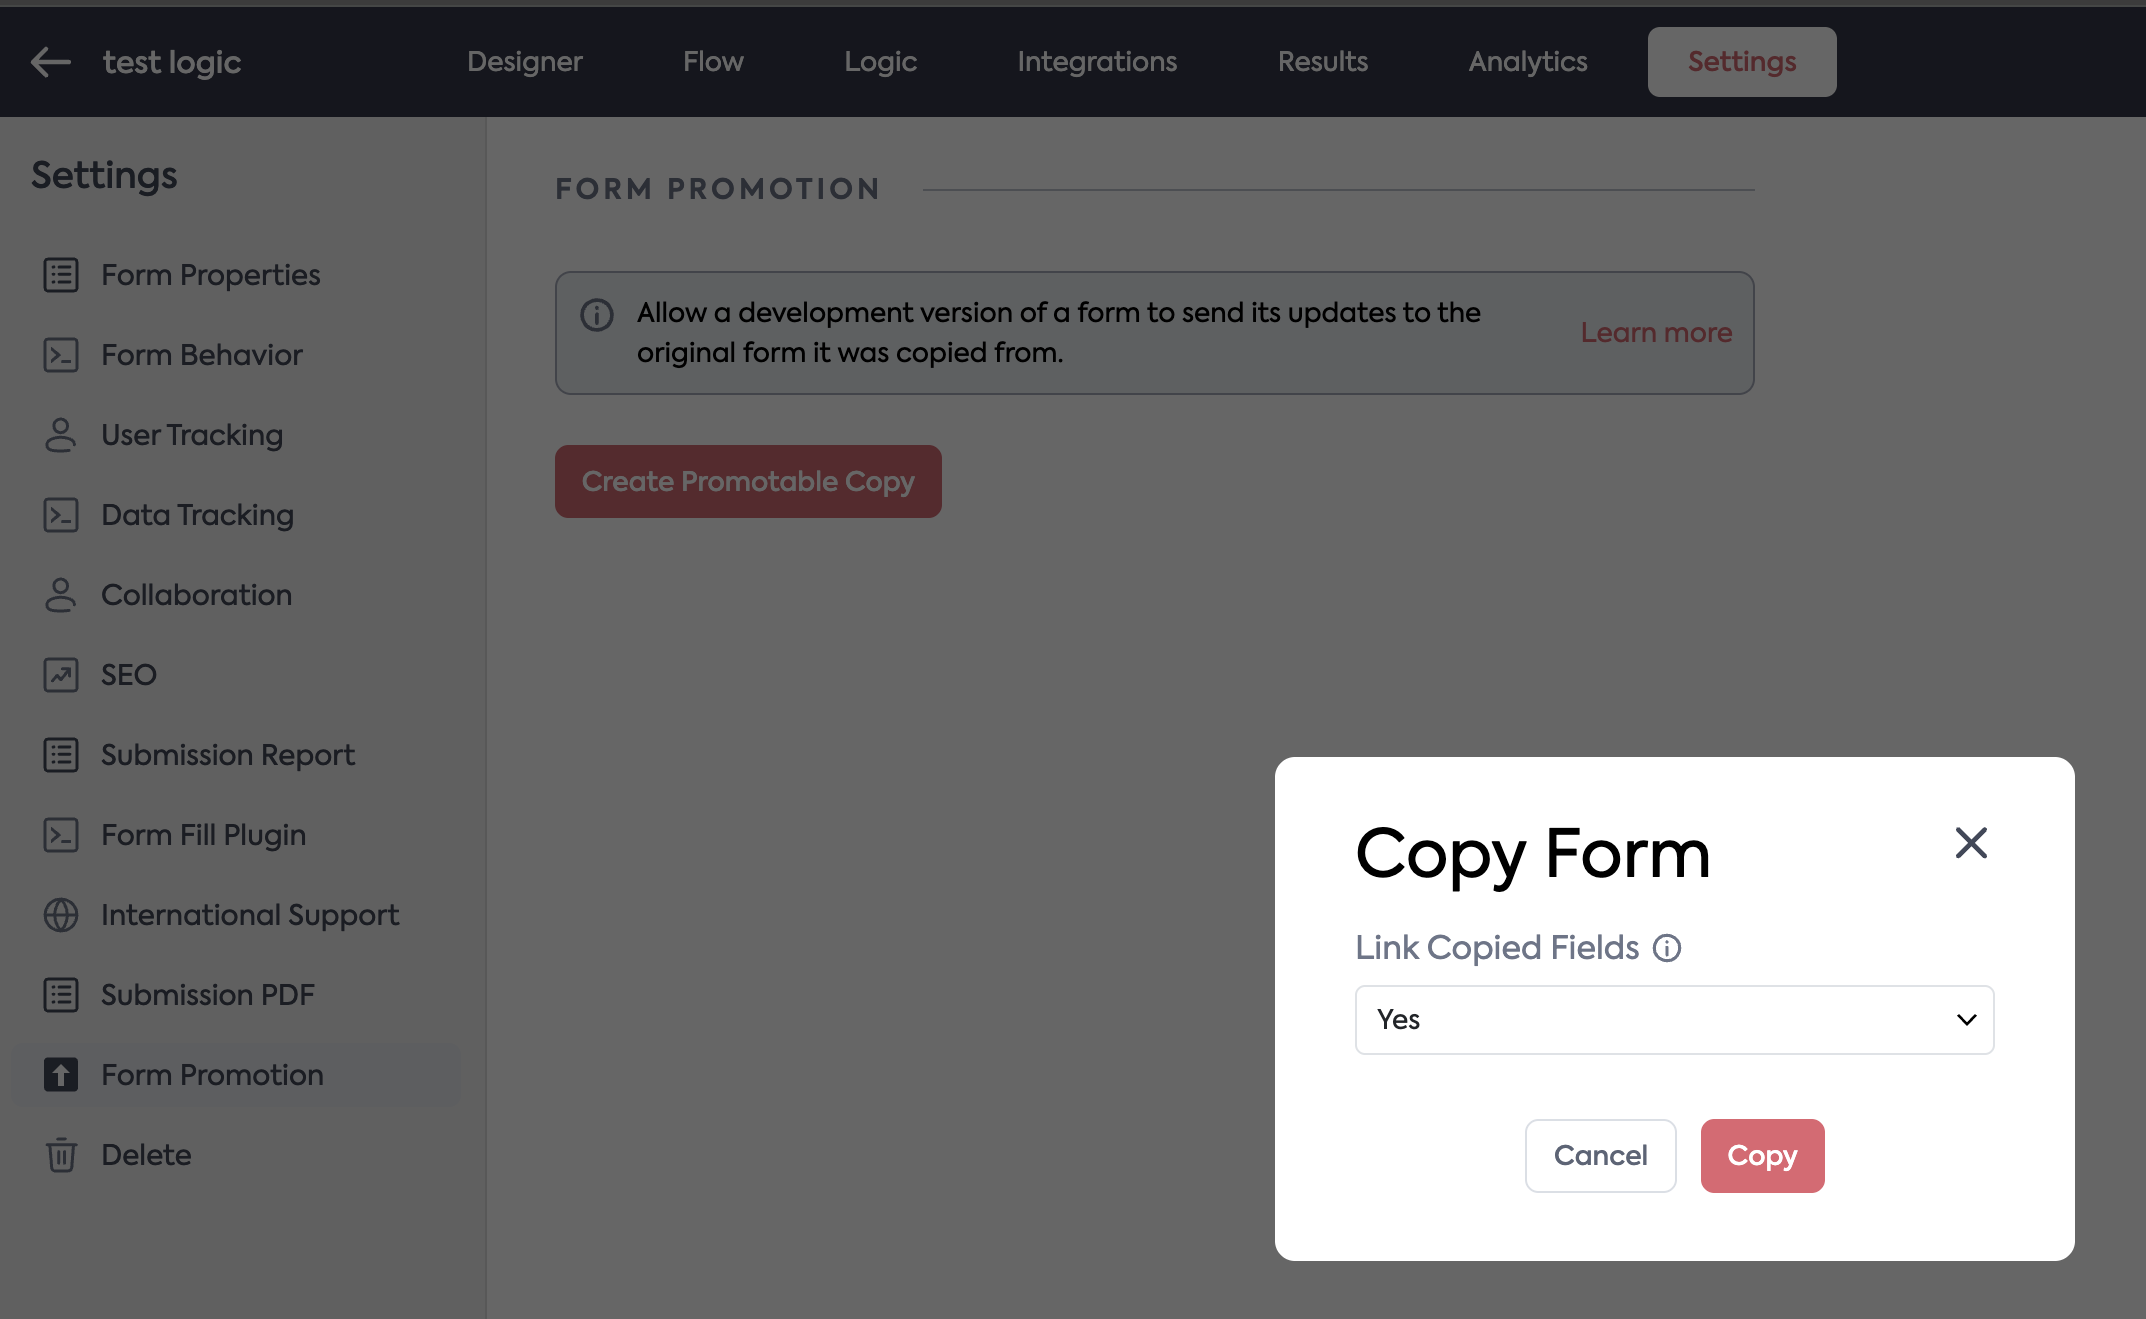Image resolution: width=2146 pixels, height=1319 pixels.
Task: Click the International Support globe icon
Action: (60, 915)
